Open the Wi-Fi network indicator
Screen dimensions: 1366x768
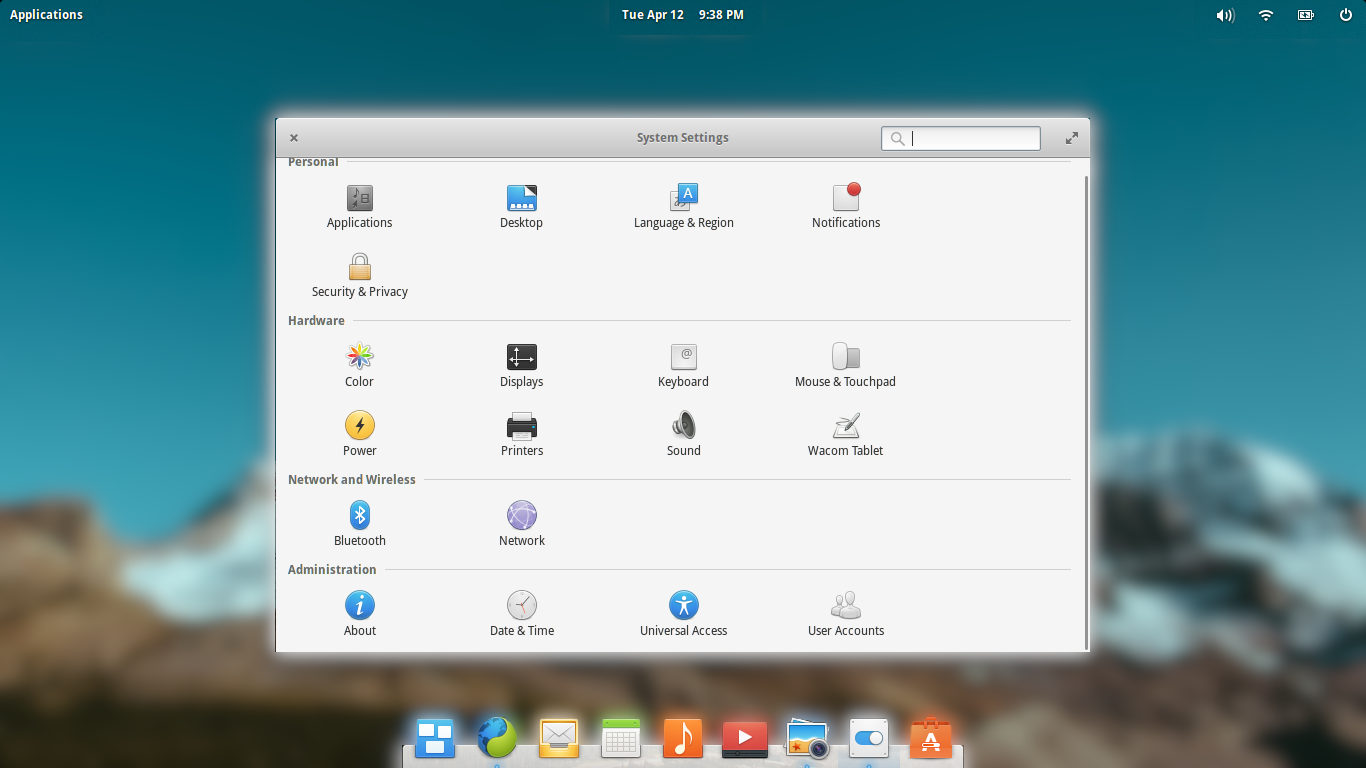click(x=1266, y=15)
